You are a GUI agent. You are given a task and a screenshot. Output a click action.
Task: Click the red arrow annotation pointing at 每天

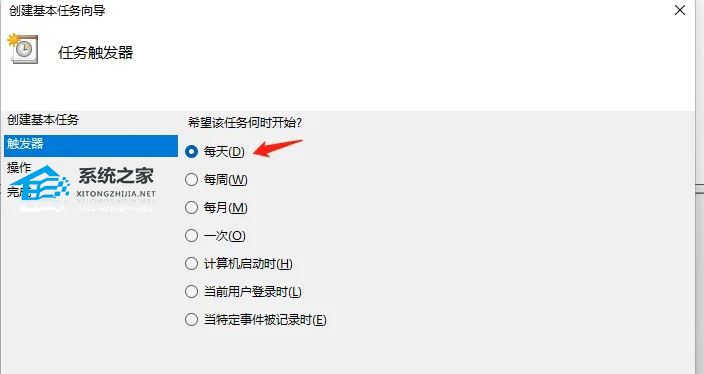click(278, 148)
